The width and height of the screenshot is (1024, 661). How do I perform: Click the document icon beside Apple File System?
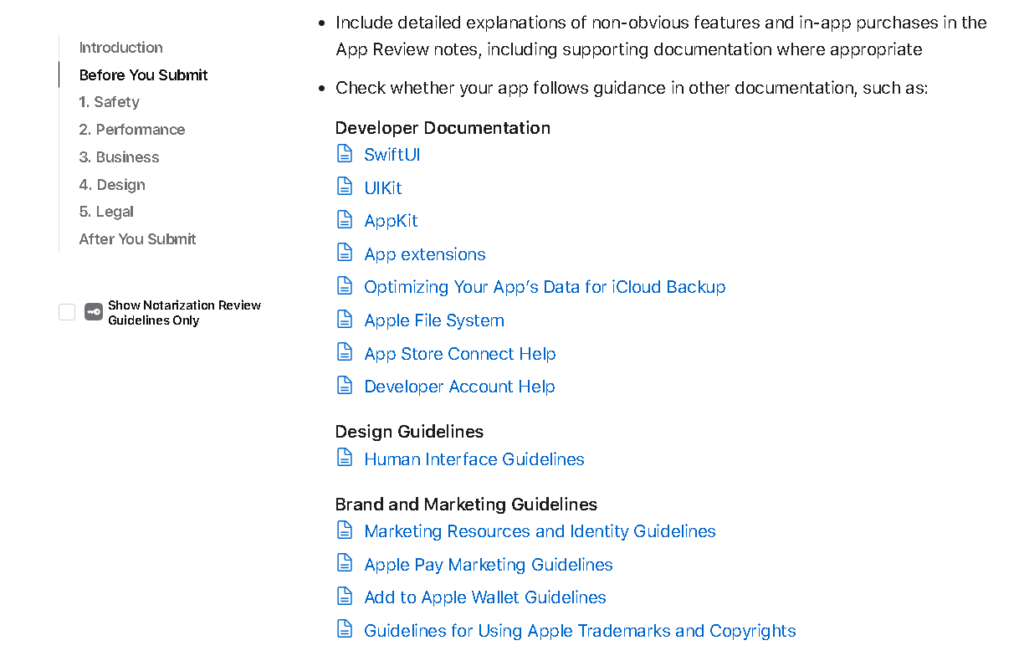coord(344,319)
